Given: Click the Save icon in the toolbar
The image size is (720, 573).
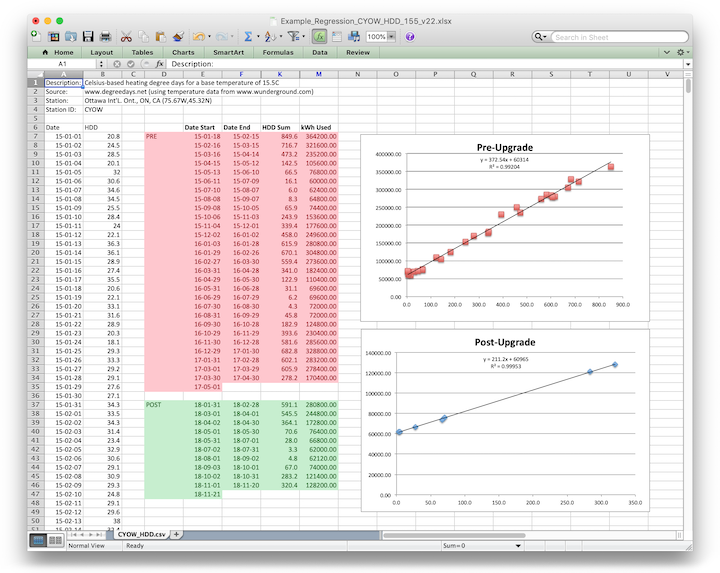Looking at the screenshot, I should coord(89,37).
